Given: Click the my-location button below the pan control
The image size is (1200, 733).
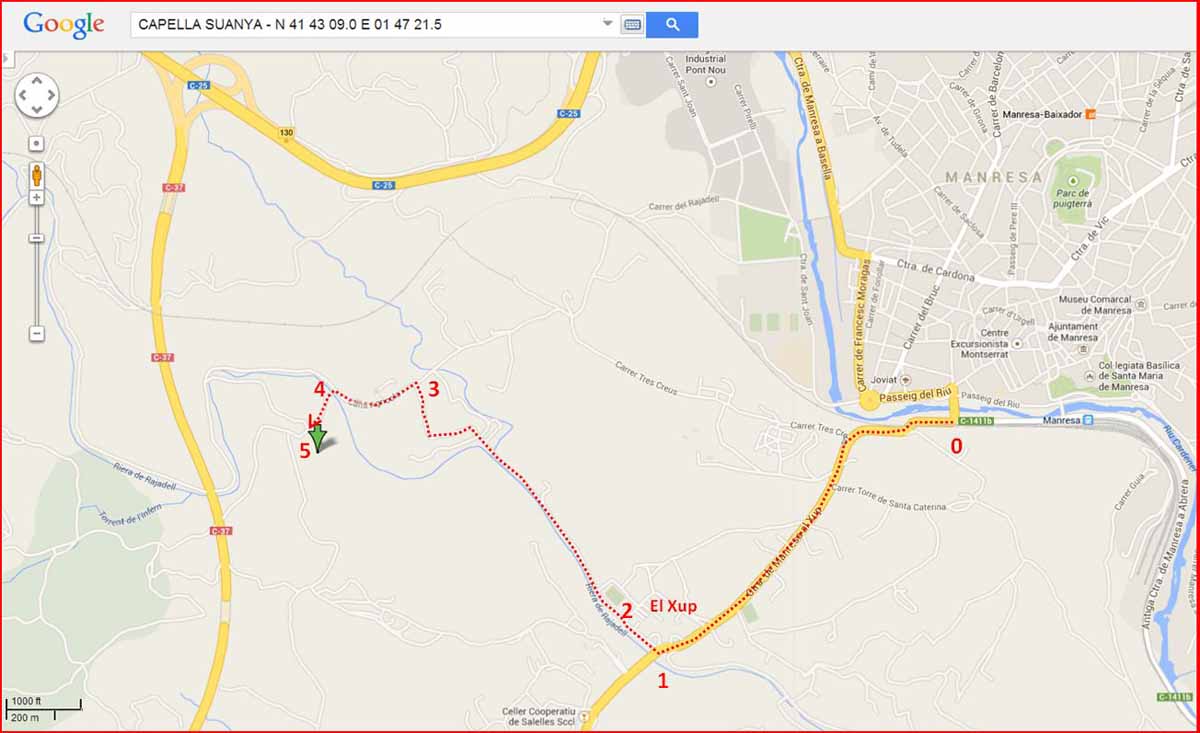Looking at the screenshot, I should tap(37, 144).
